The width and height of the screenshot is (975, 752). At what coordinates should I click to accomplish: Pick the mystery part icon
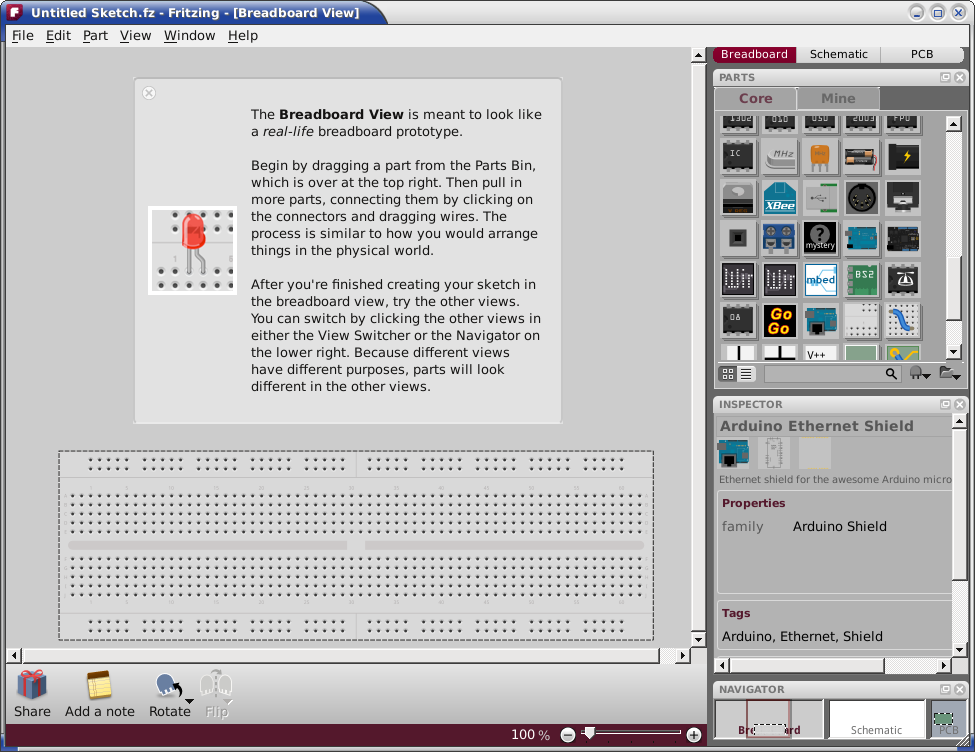pos(820,238)
